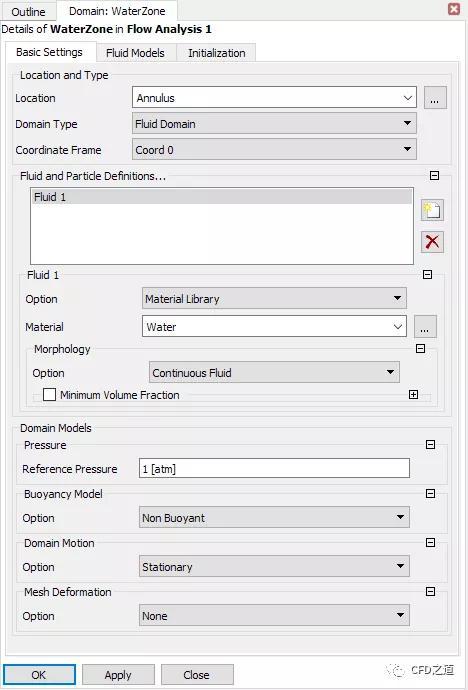The height and width of the screenshot is (690, 468).
Task: Collapse the Fluid 1 settings group
Action: pos(427,275)
